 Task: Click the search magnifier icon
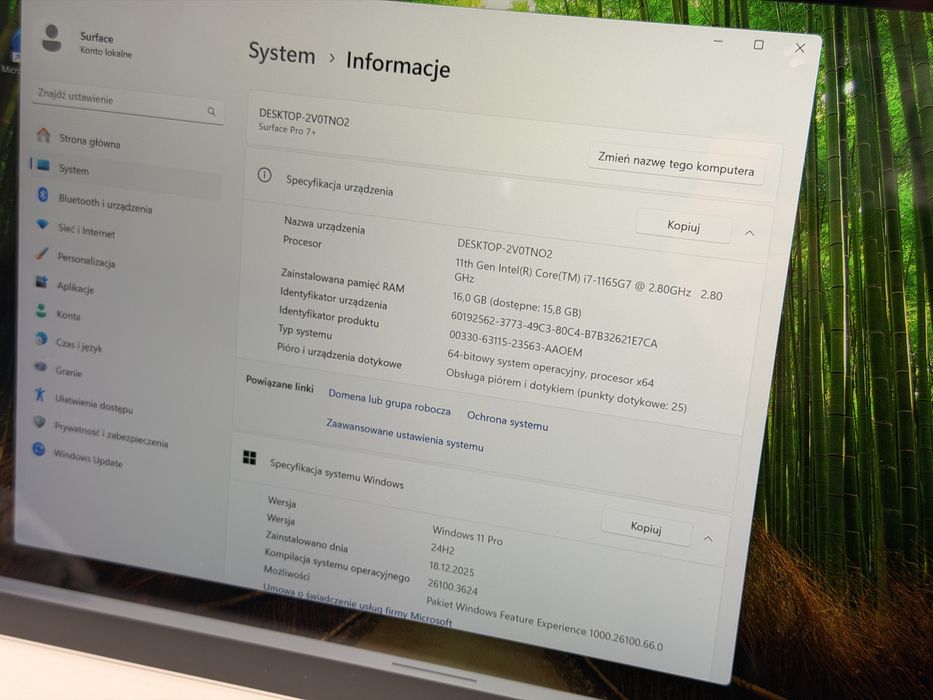coord(211,111)
